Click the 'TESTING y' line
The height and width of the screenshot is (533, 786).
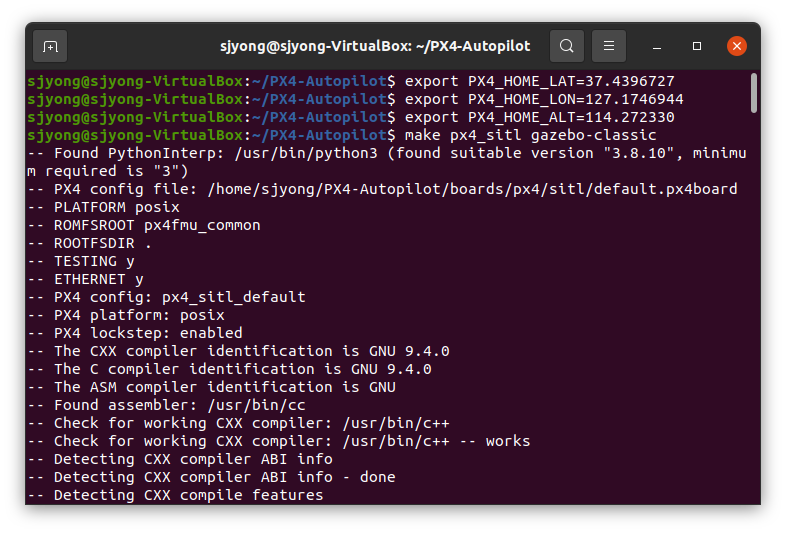[81, 261]
